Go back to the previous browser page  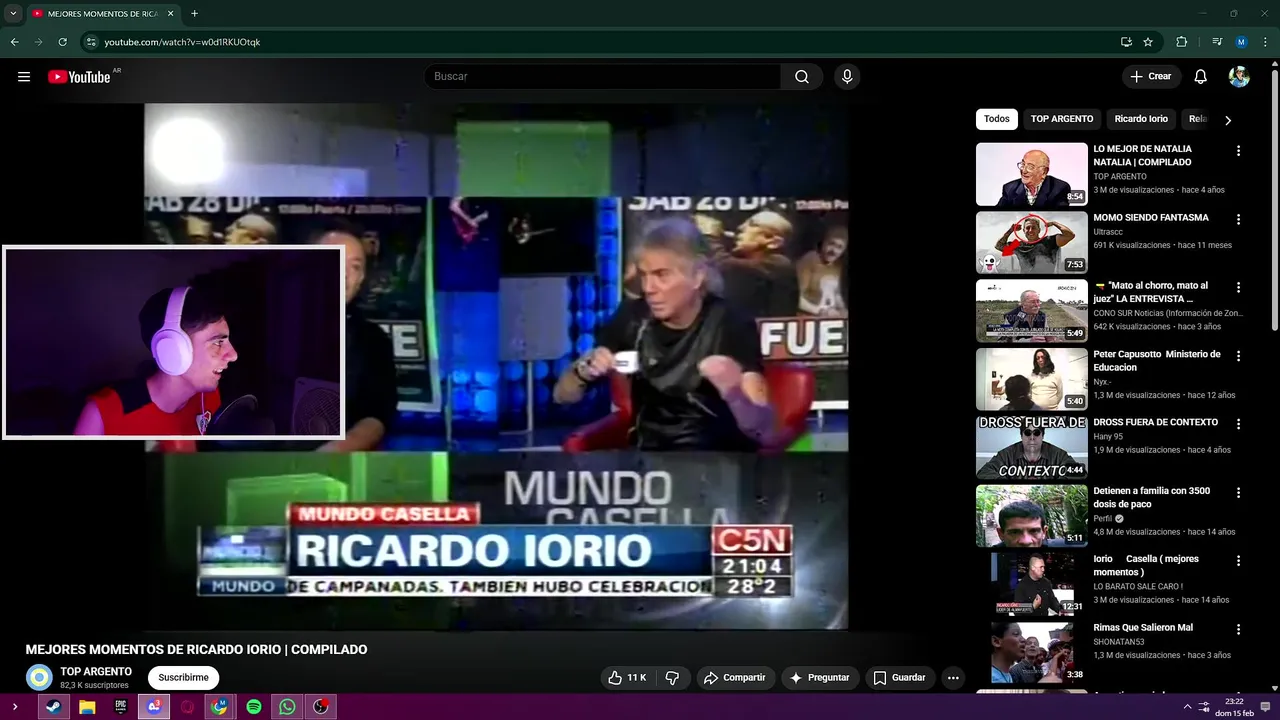pos(14,42)
